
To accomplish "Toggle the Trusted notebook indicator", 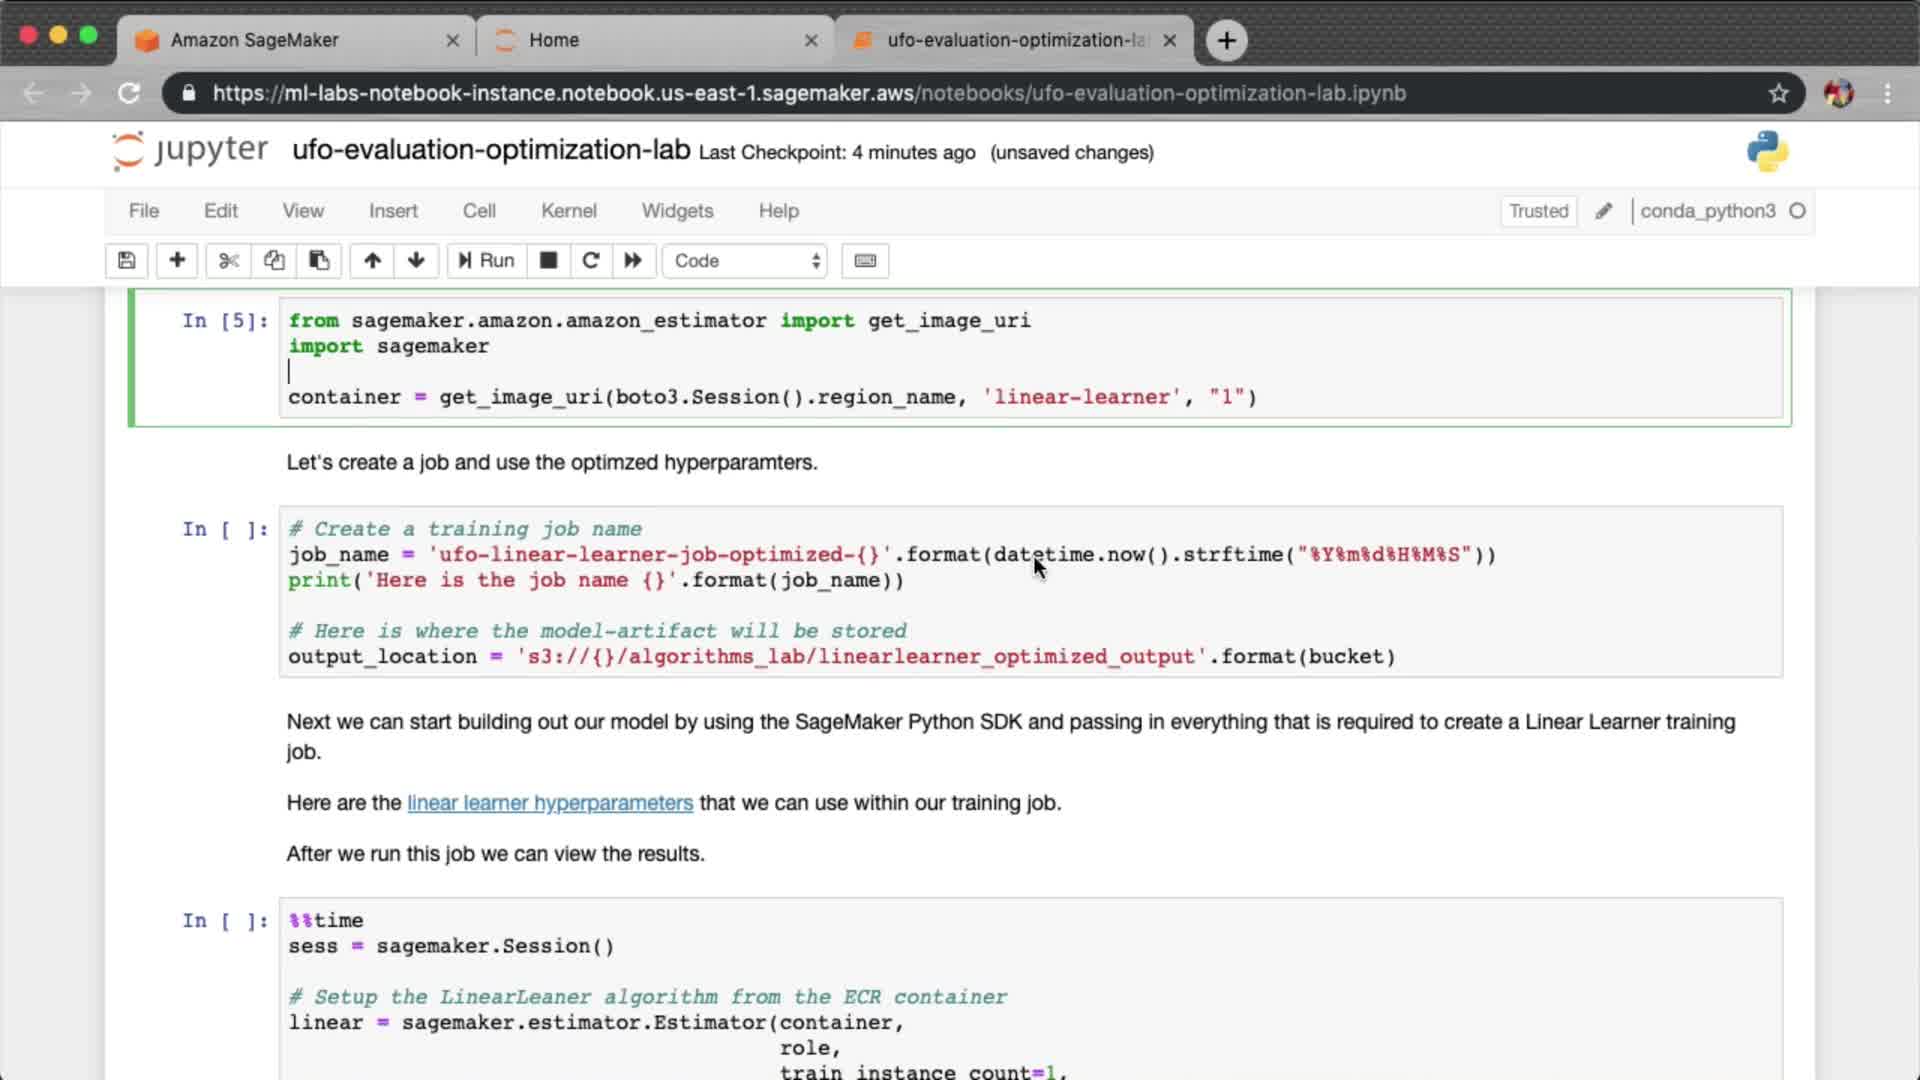I will pyautogui.click(x=1538, y=211).
